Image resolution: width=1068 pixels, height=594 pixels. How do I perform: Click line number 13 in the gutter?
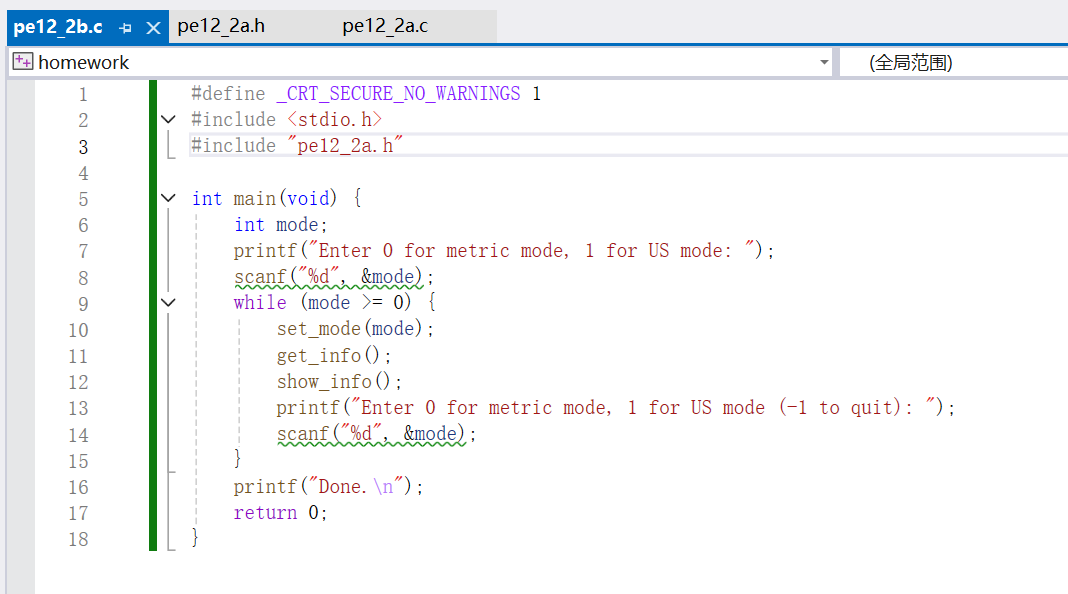(78, 408)
